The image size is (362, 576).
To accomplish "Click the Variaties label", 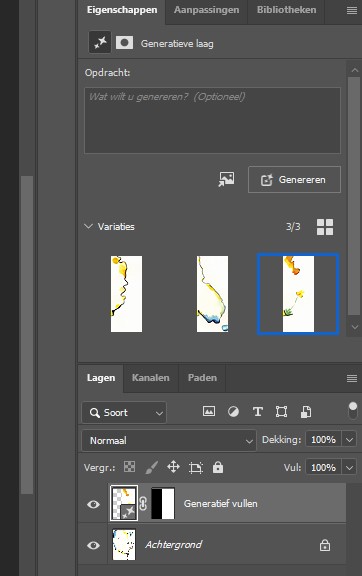I will coord(116,227).
